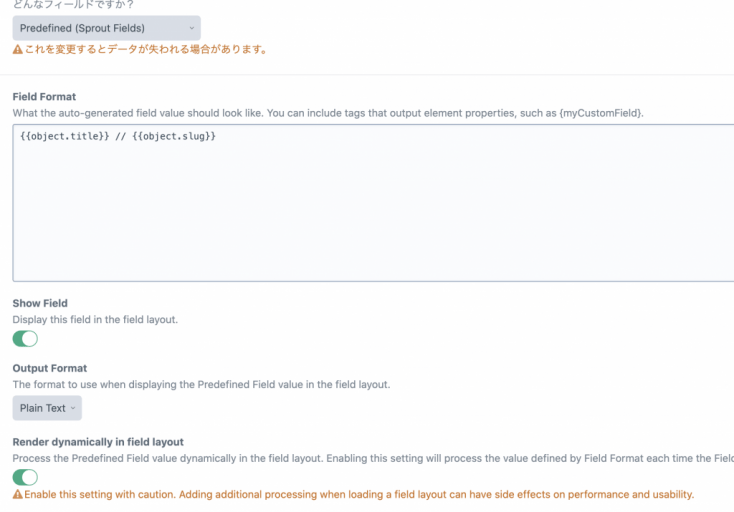This screenshot has height=512, width=734.
Task: Click the Show Field heading label
Action: click(40, 303)
